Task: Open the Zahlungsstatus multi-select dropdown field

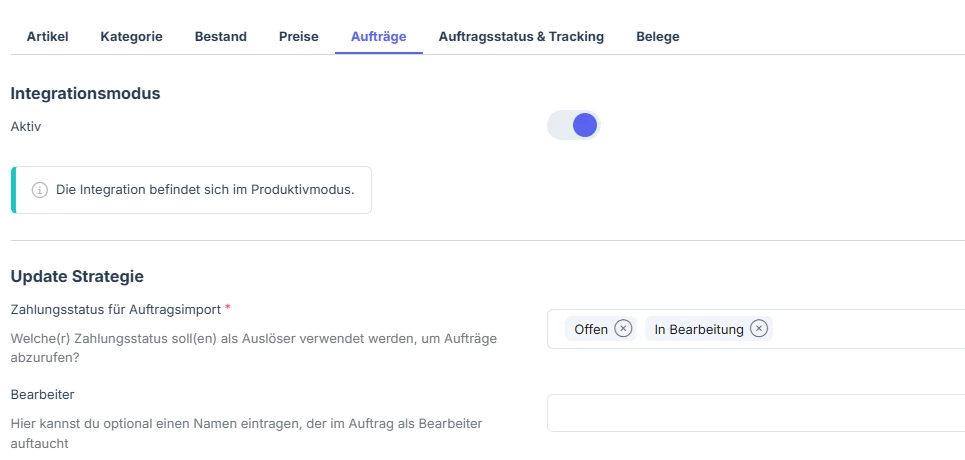Action: tap(756, 329)
